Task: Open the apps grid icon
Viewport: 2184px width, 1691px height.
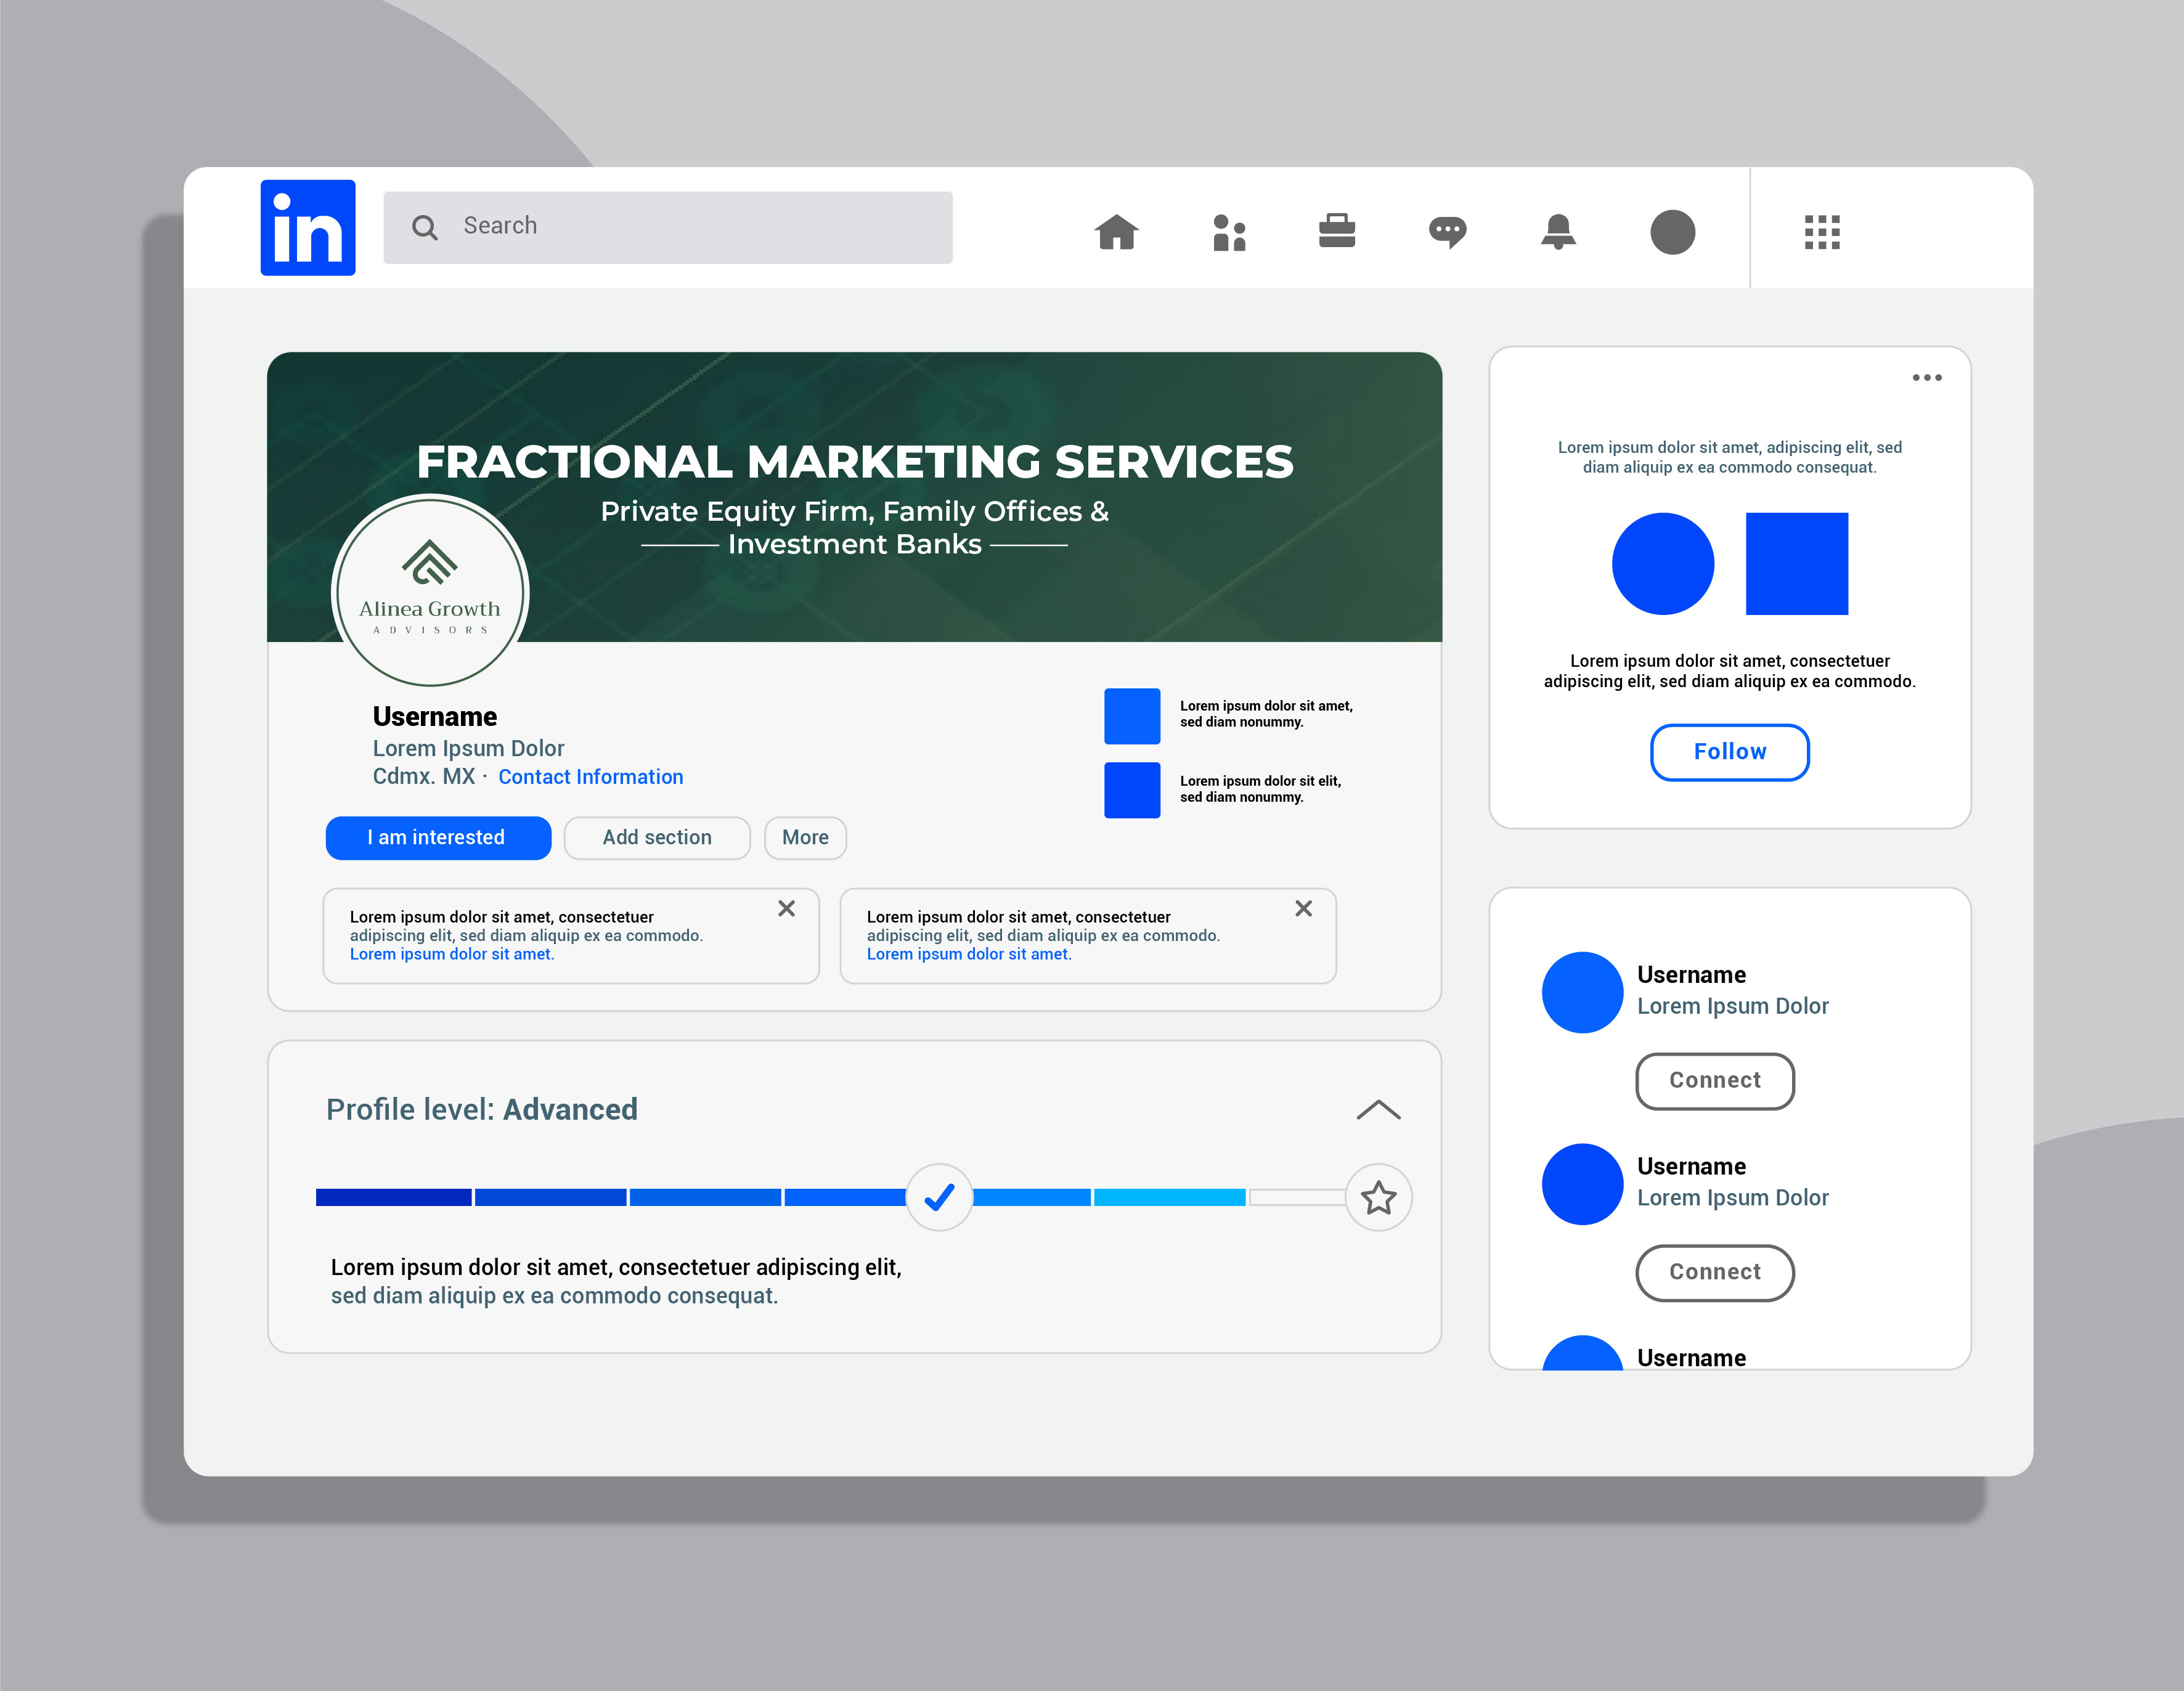Action: click(x=1822, y=232)
